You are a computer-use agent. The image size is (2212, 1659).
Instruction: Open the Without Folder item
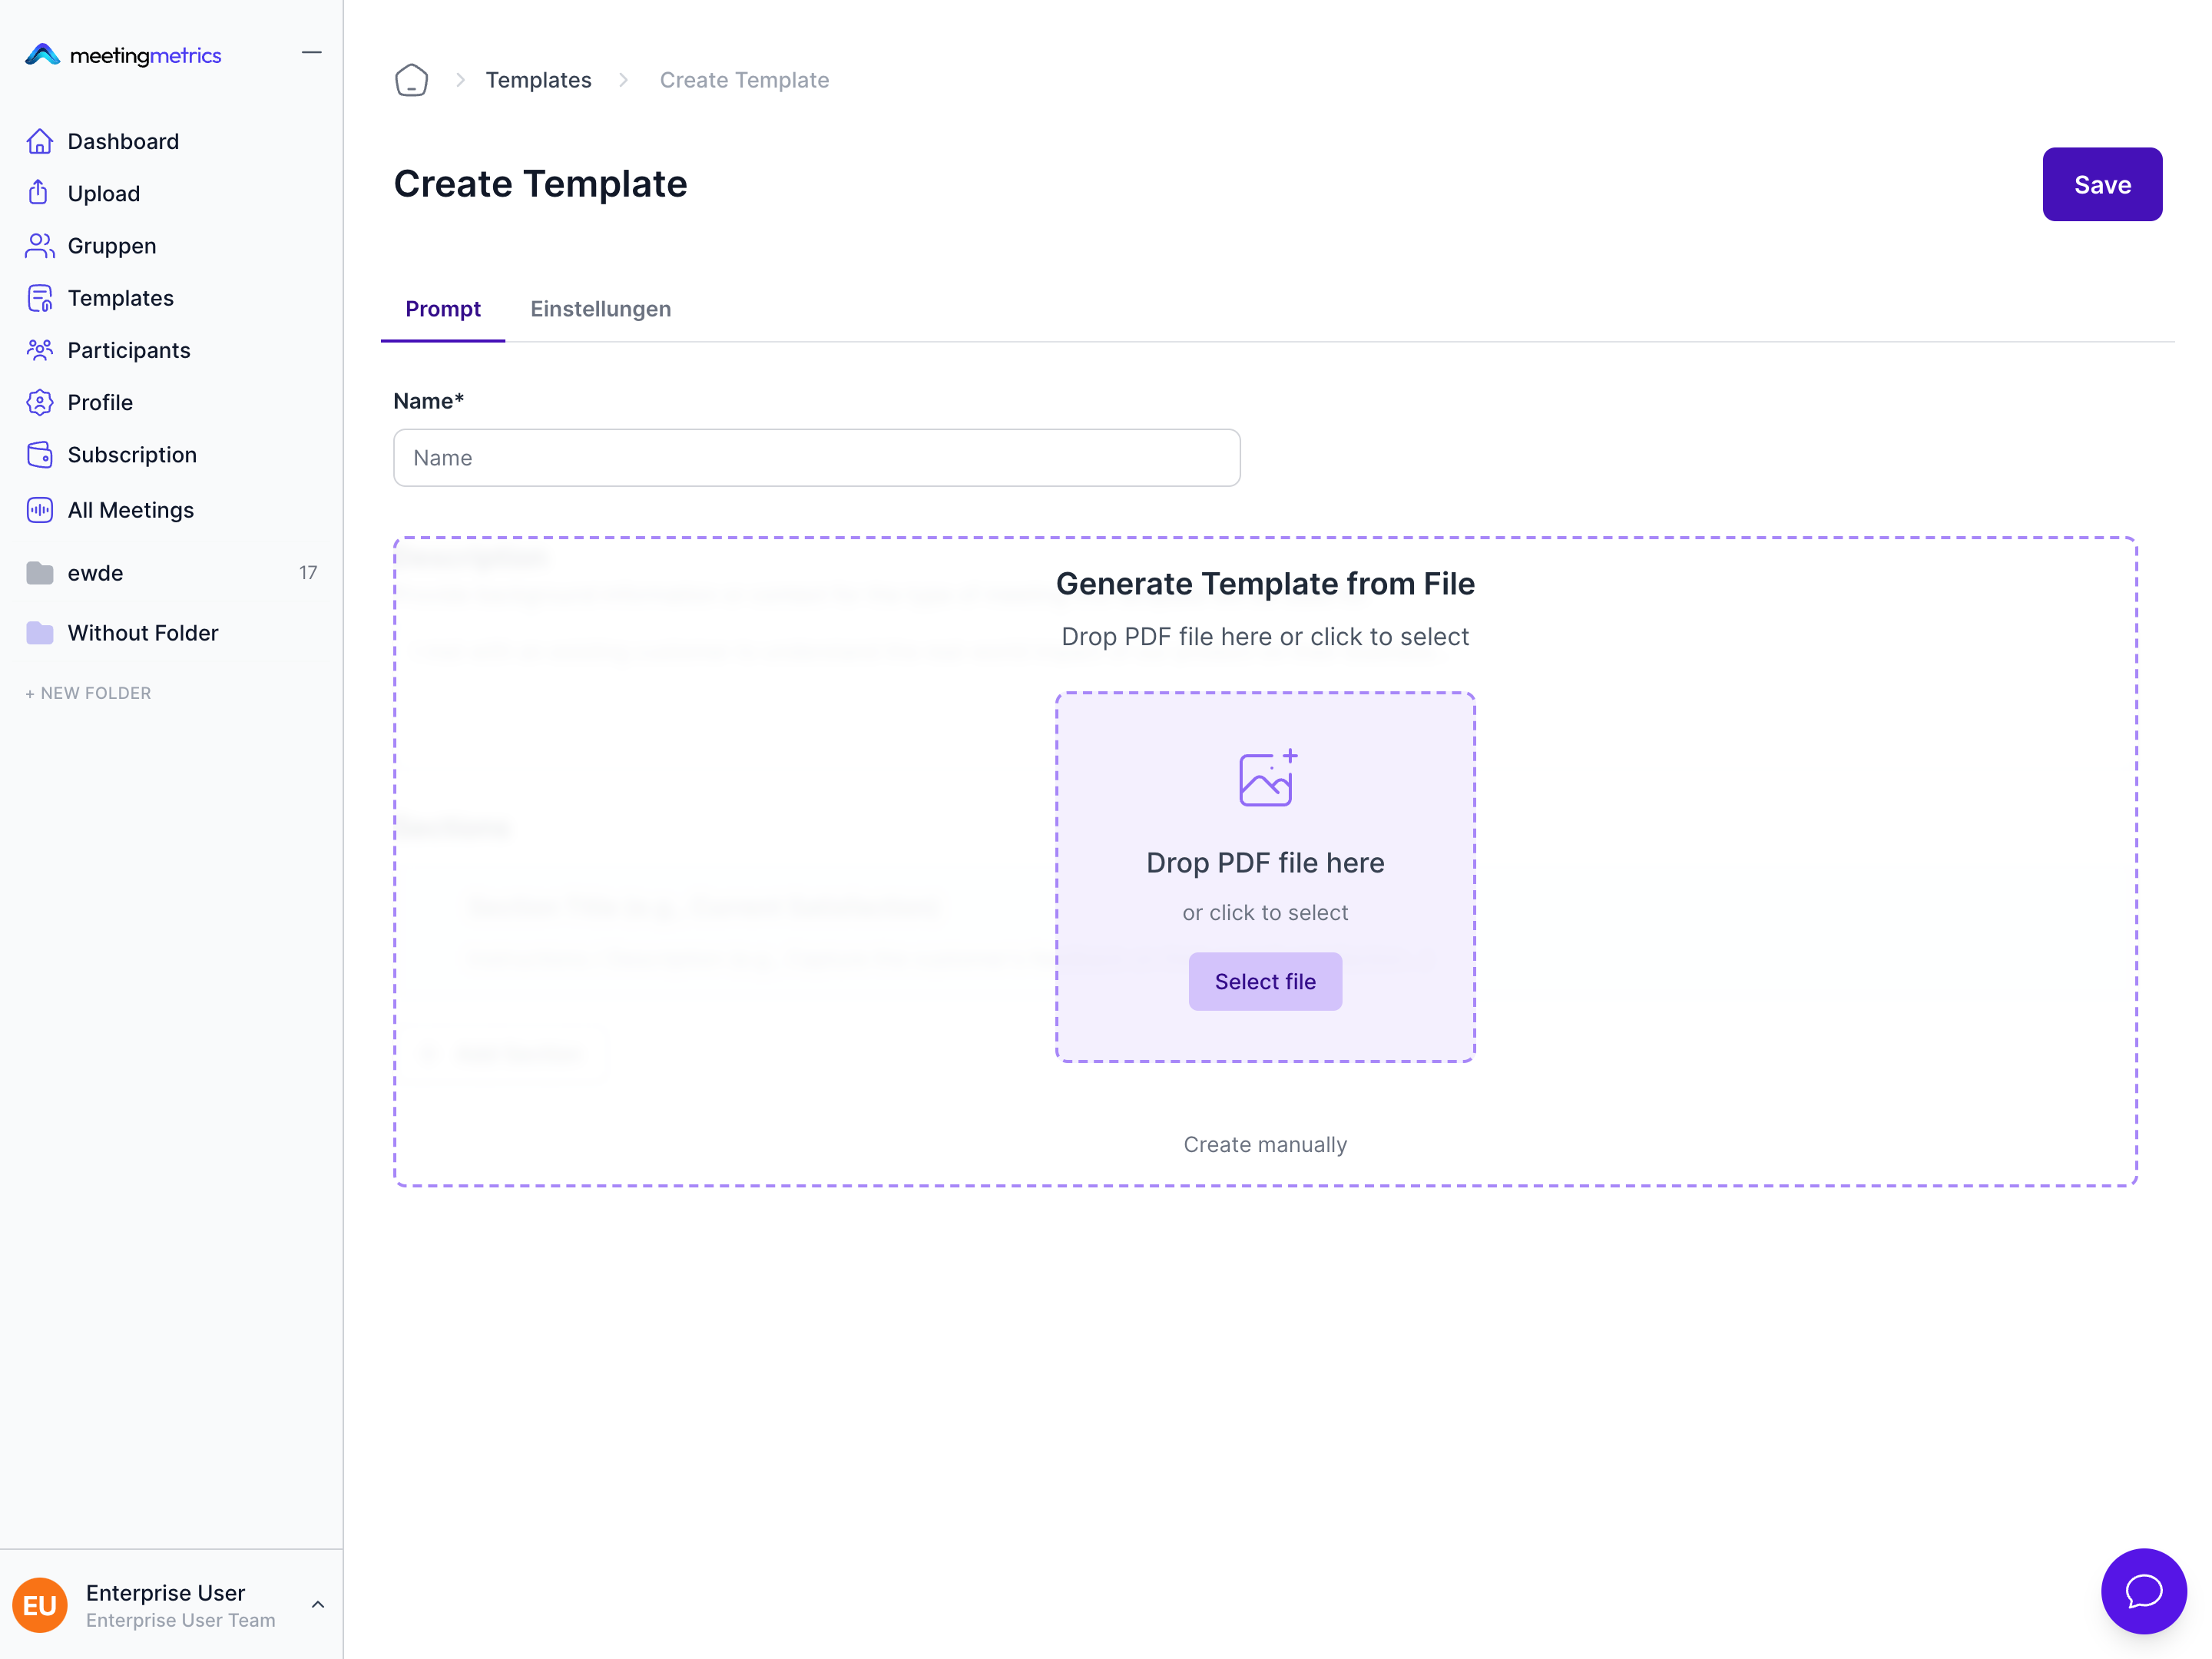pos(142,633)
